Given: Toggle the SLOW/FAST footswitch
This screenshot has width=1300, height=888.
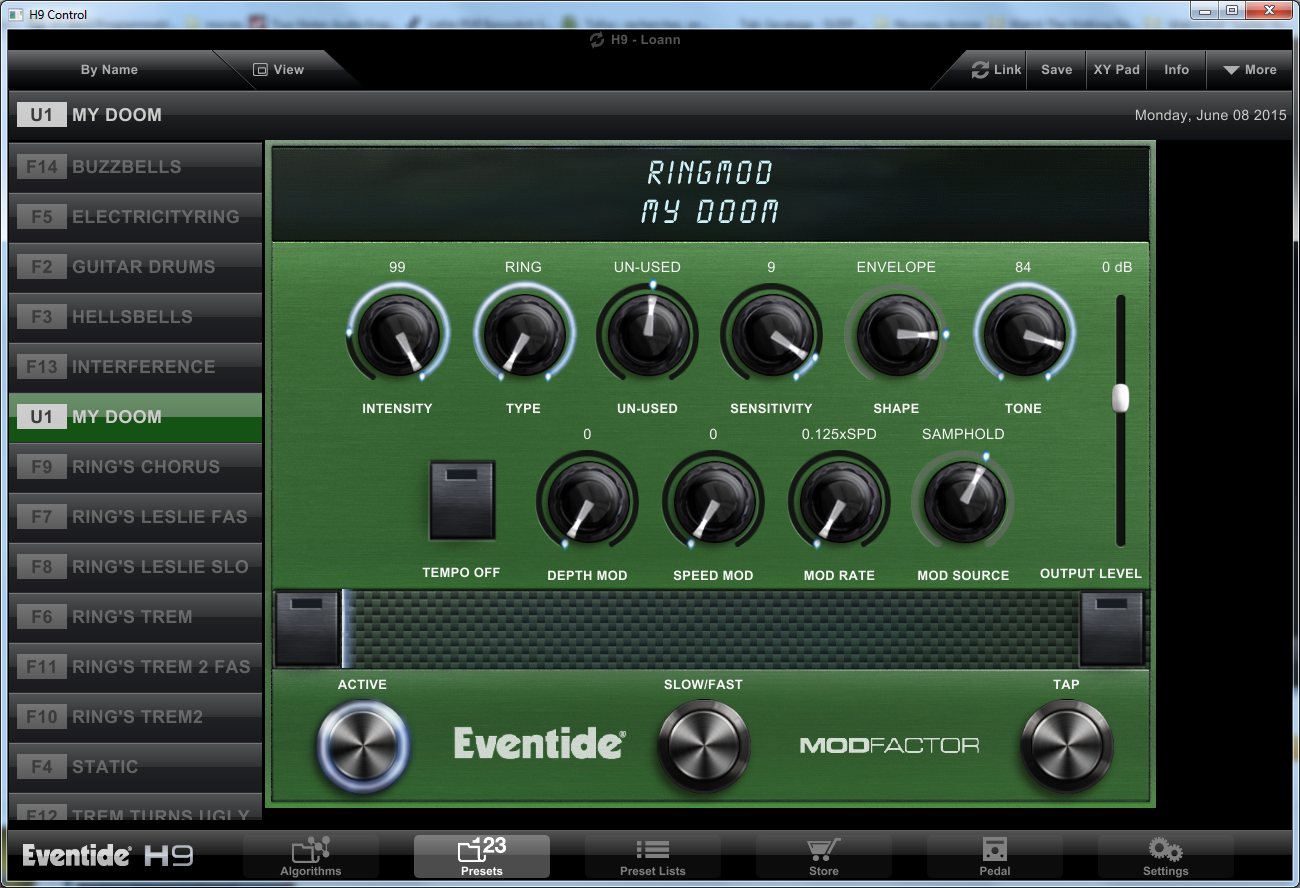Looking at the screenshot, I should 703,746.
